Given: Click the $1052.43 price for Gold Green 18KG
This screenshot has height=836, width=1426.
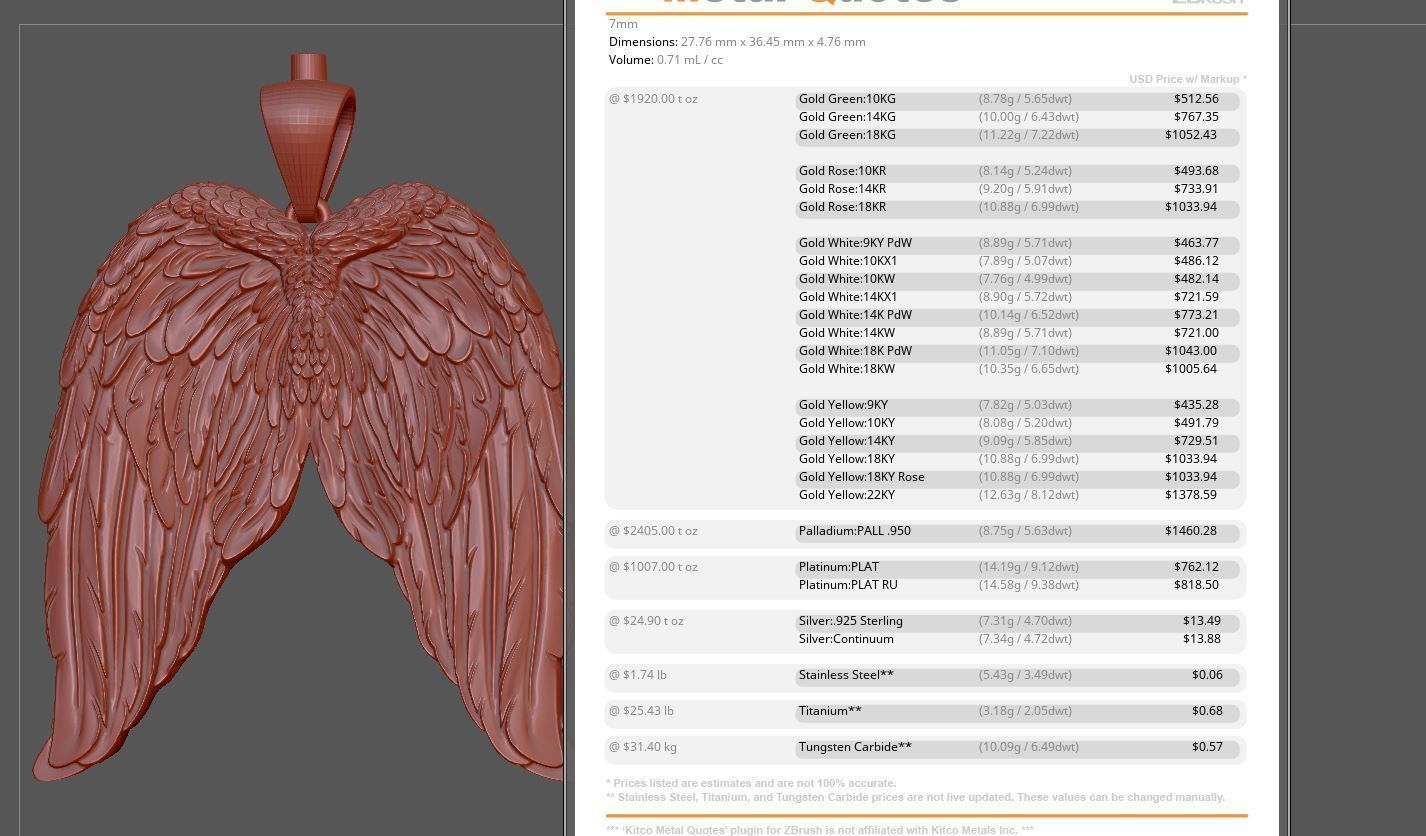Looking at the screenshot, I should (x=1191, y=135).
